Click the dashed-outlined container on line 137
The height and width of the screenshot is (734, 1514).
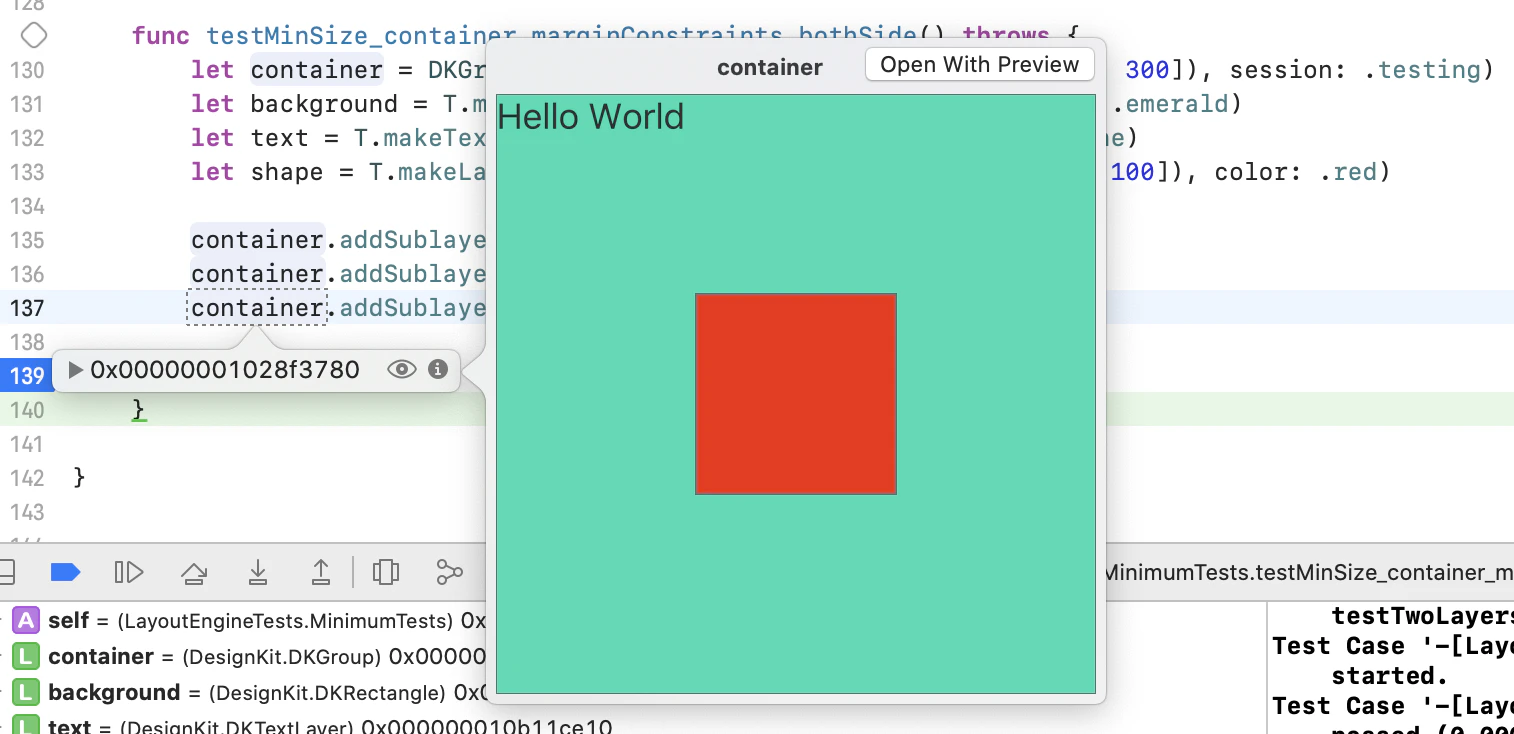(x=257, y=308)
